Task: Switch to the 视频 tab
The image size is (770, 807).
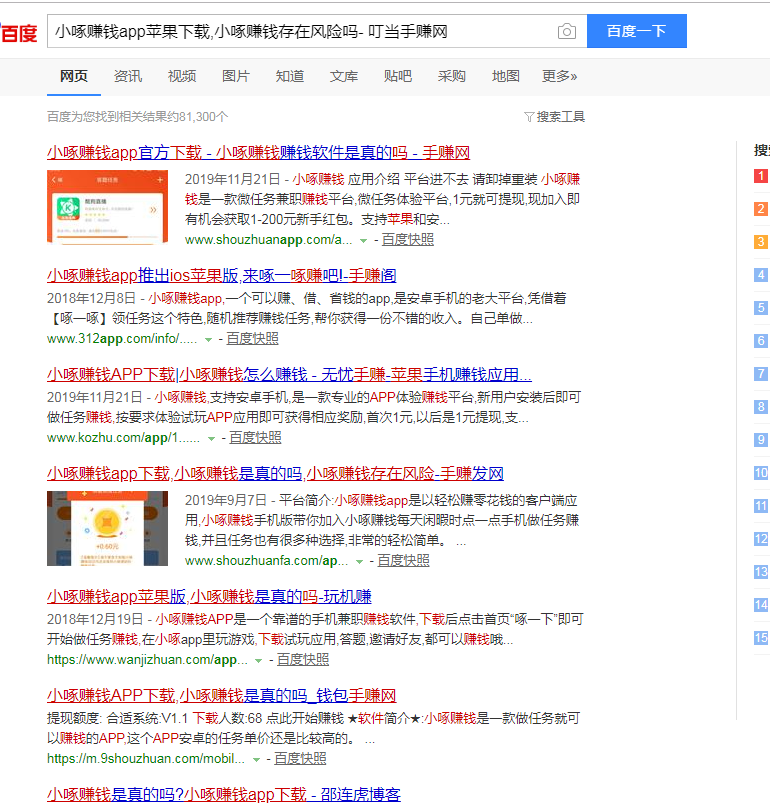Action: [x=182, y=76]
